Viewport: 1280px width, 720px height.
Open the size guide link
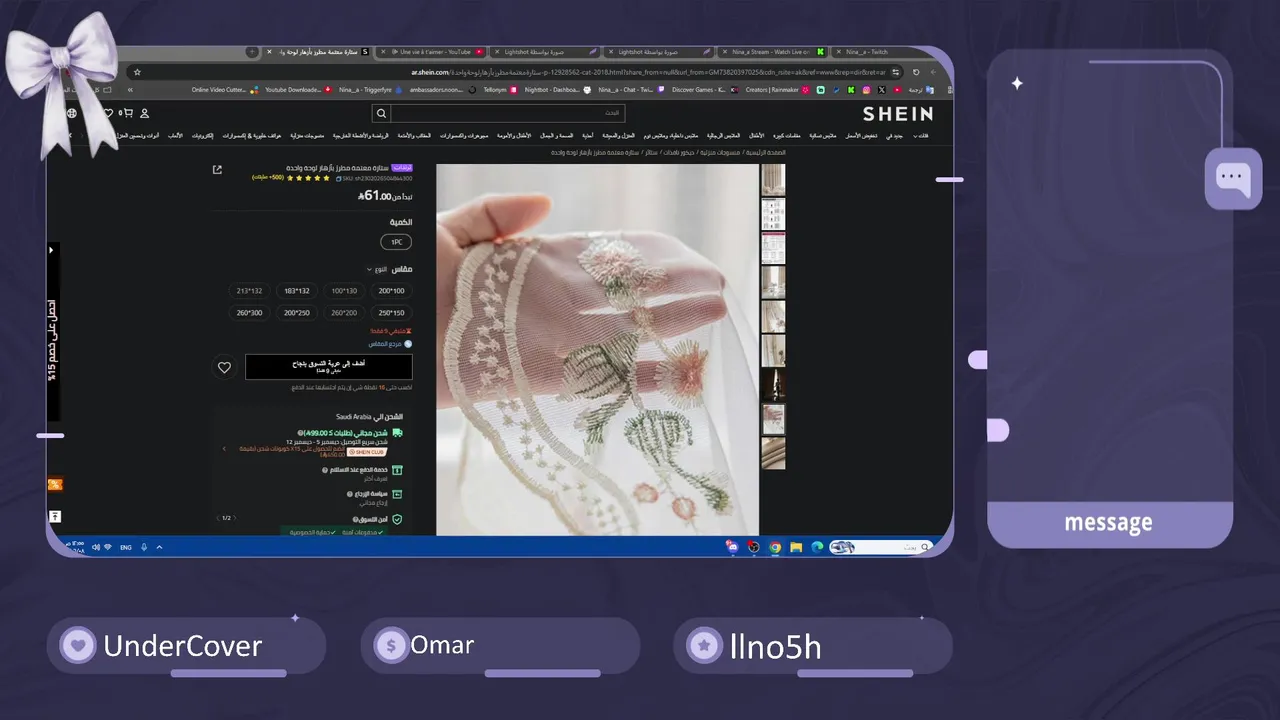click(x=390, y=344)
